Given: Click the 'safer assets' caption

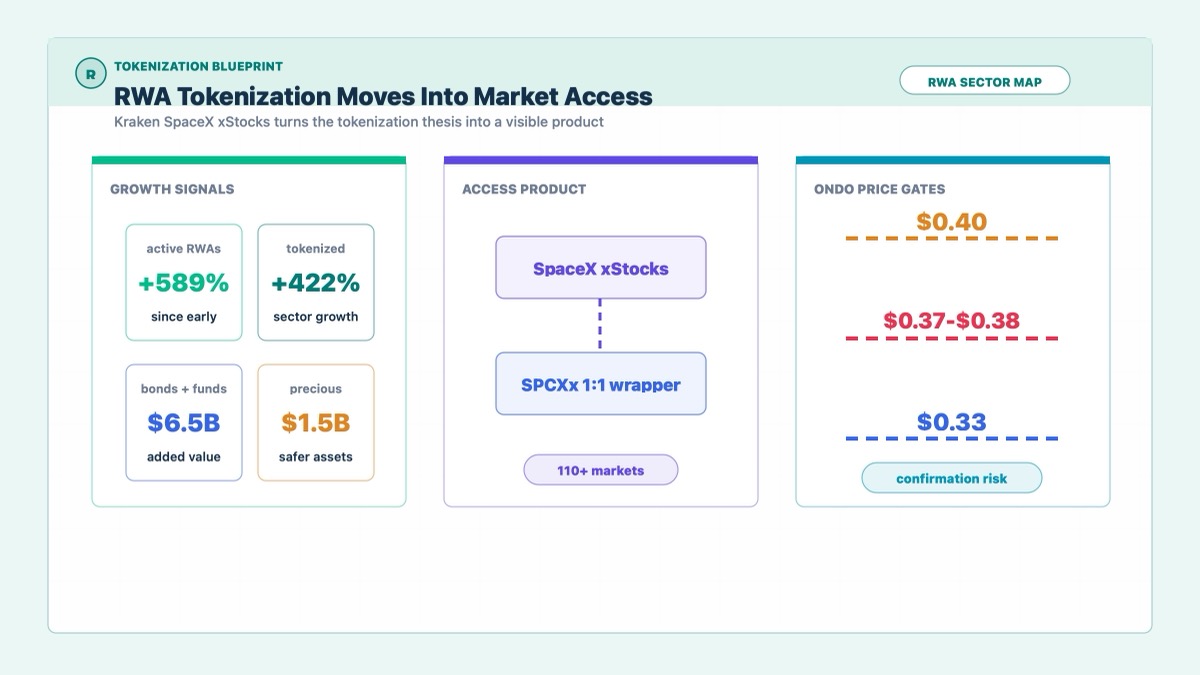Looking at the screenshot, I should (316, 457).
